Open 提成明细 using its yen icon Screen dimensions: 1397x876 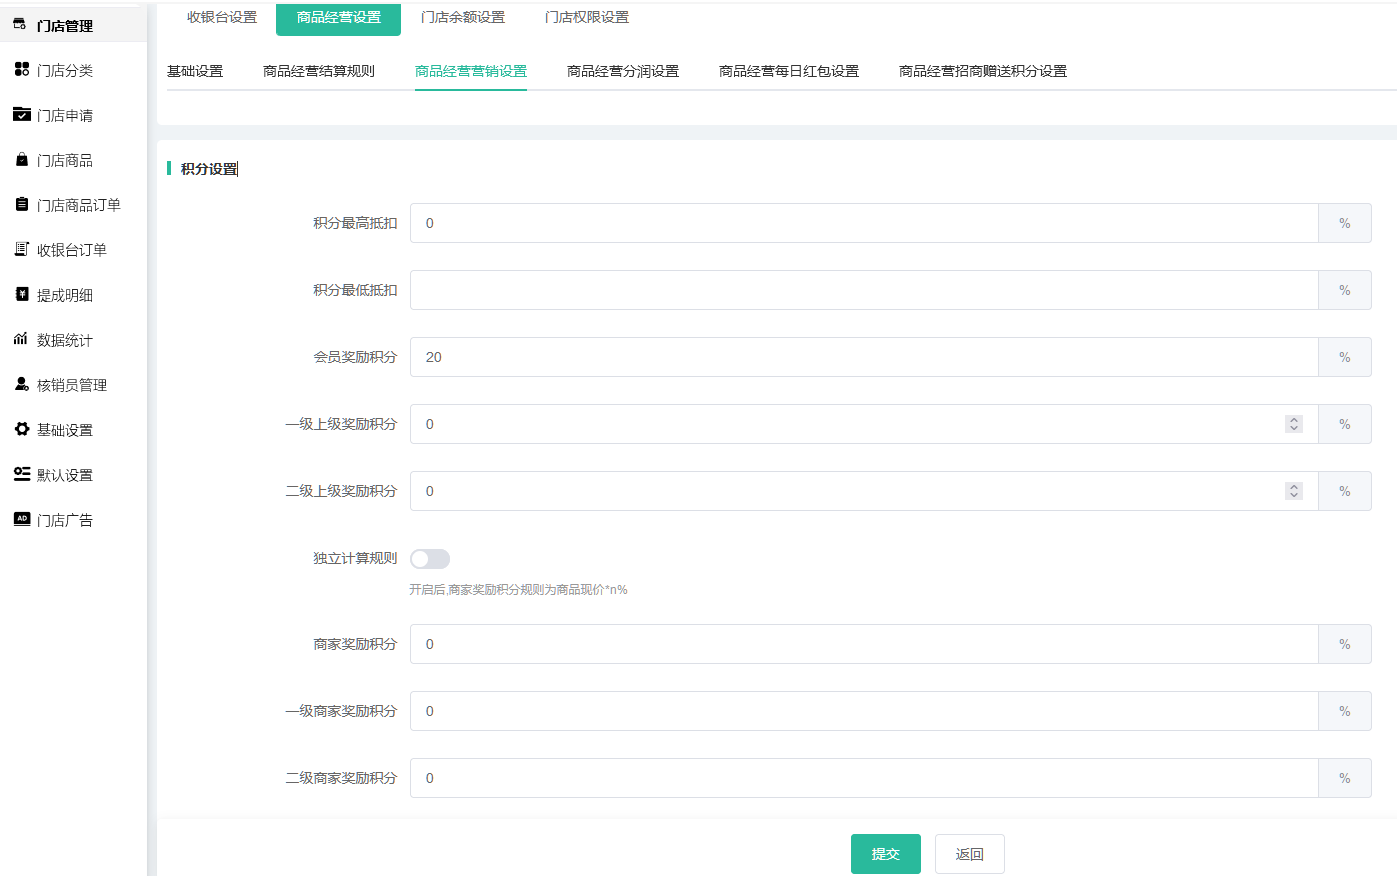tap(22, 294)
